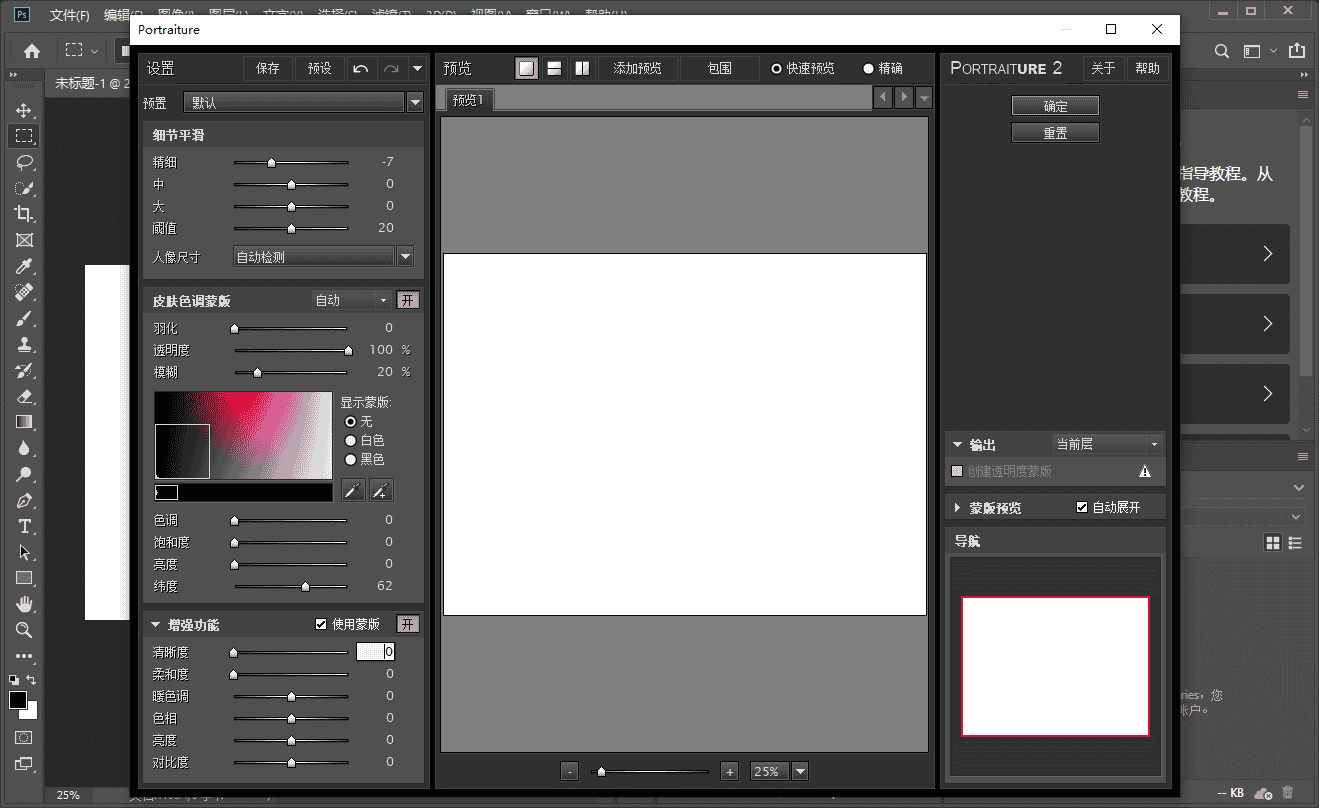
Task: Click the undo arrow in settings header
Action: tap(361, 69)
